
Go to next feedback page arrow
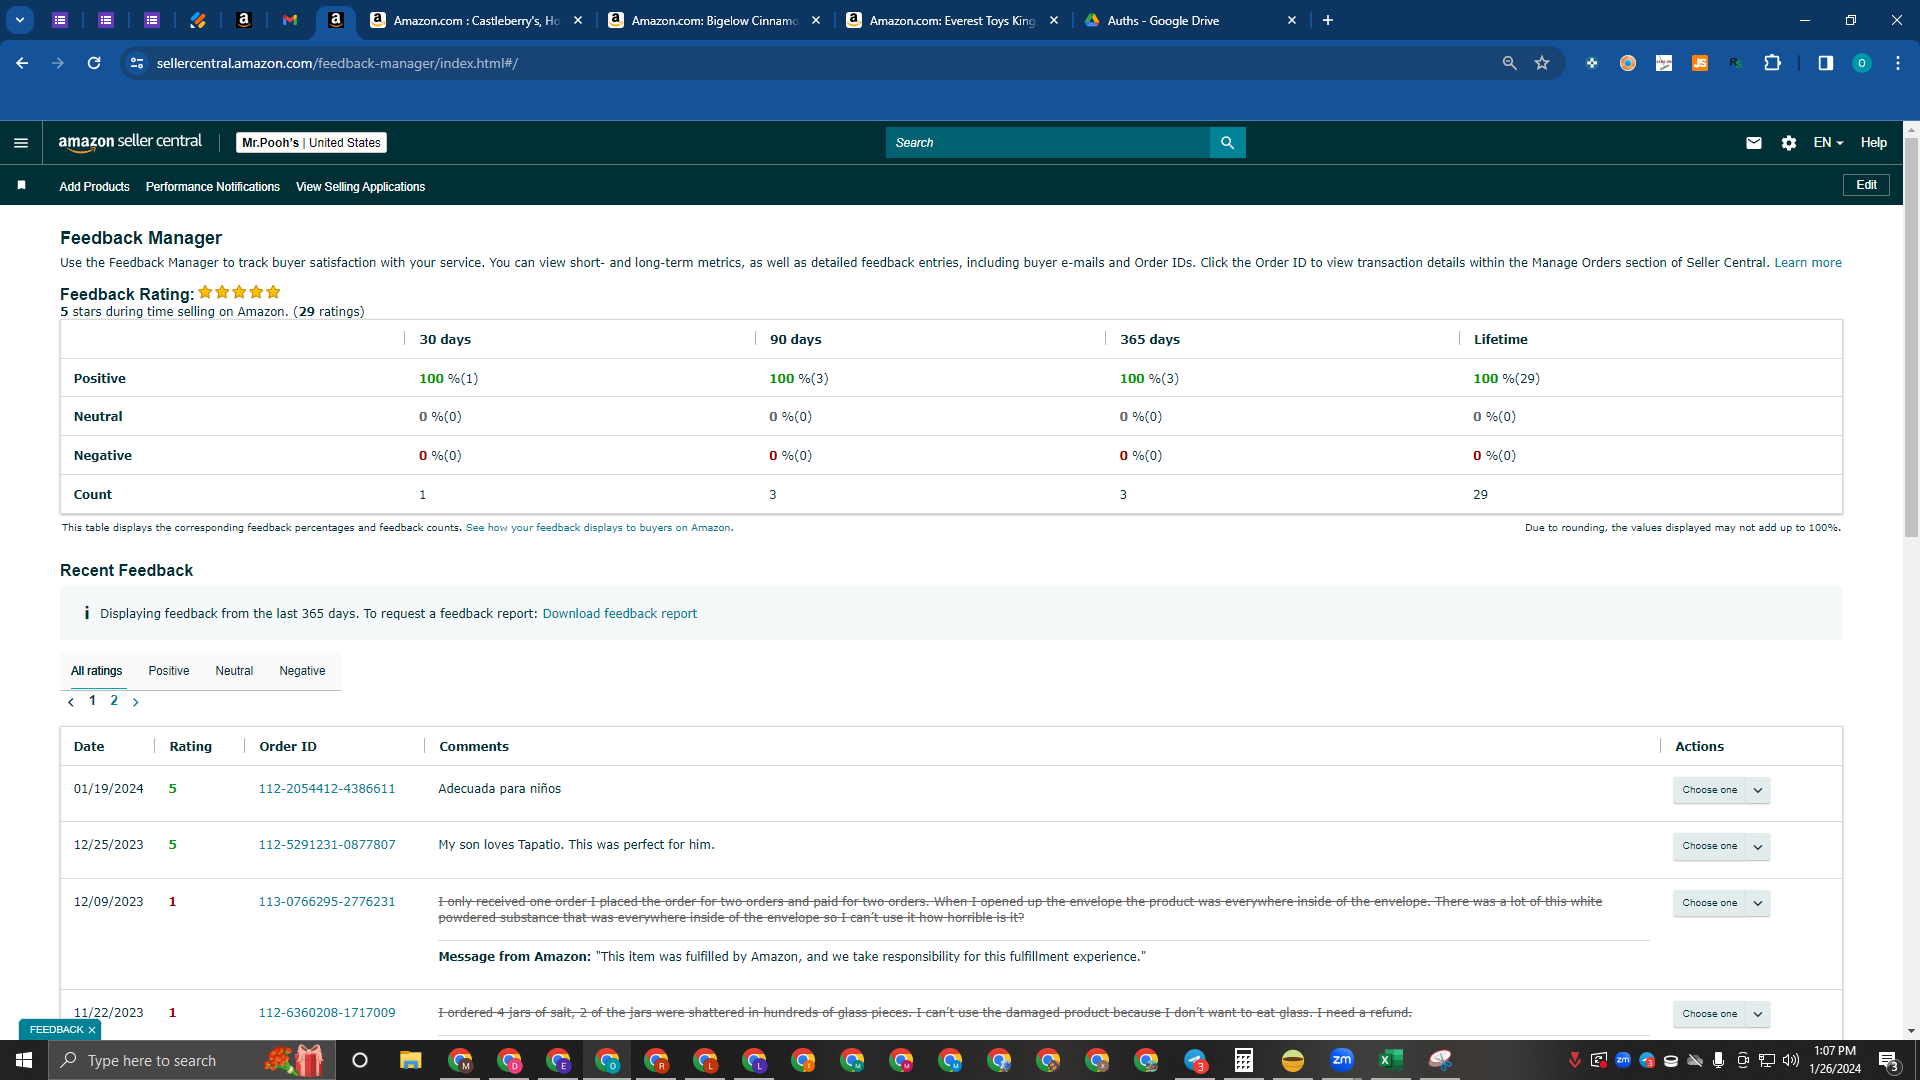136,702
